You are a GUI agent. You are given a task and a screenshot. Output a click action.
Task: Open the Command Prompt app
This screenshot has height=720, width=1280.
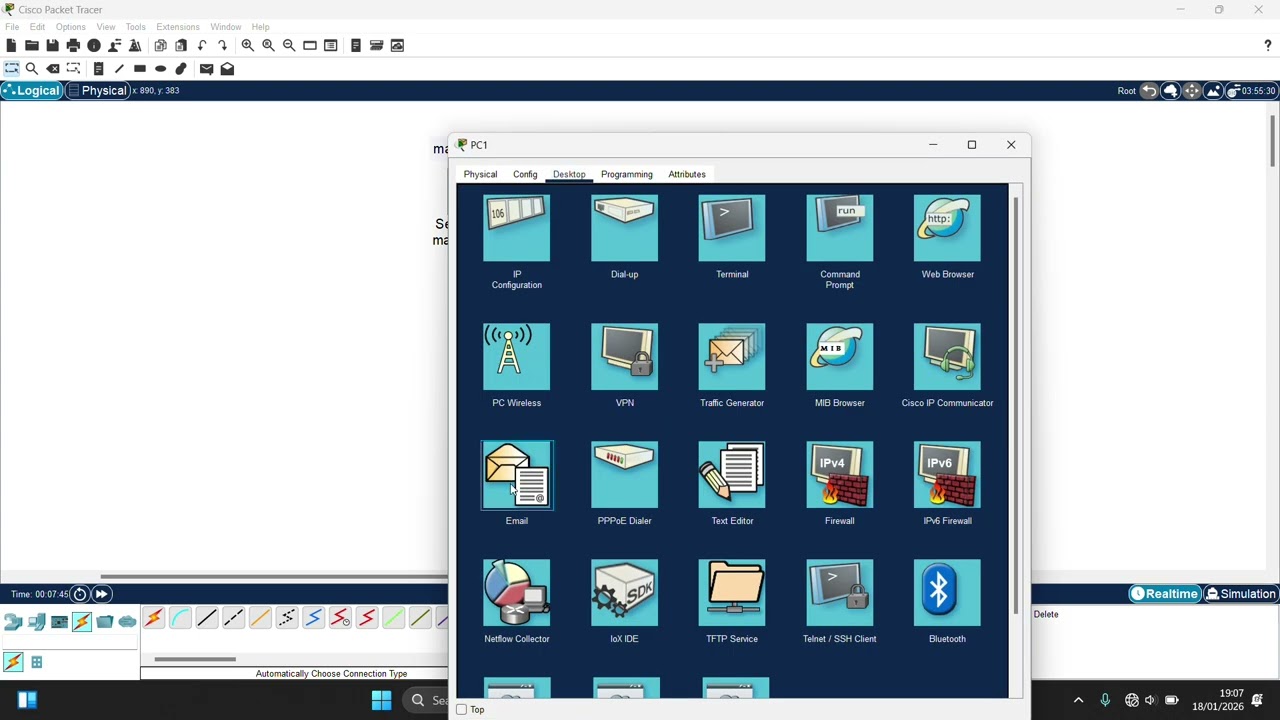coord(840,242)
